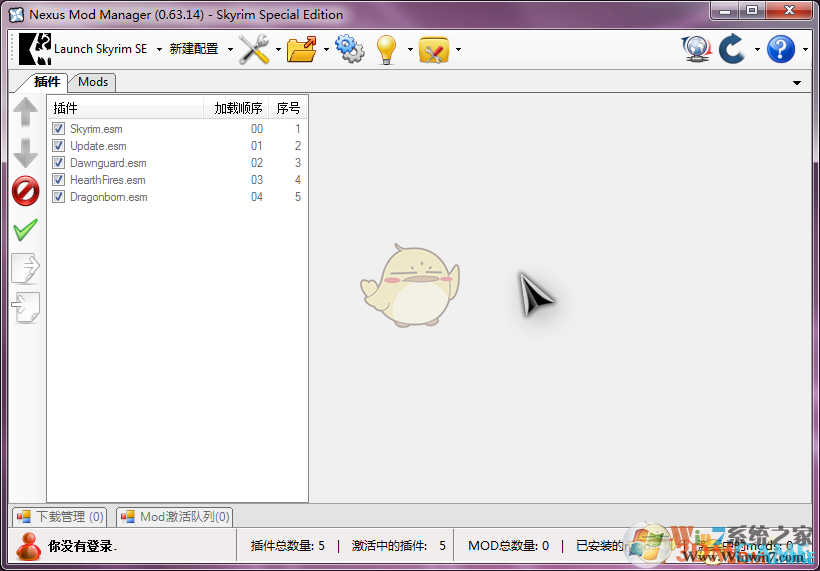Sort by 加载顺序 column header
This screenshot has height=571, width=820.
pyautogui.click(x=236, y=108)
